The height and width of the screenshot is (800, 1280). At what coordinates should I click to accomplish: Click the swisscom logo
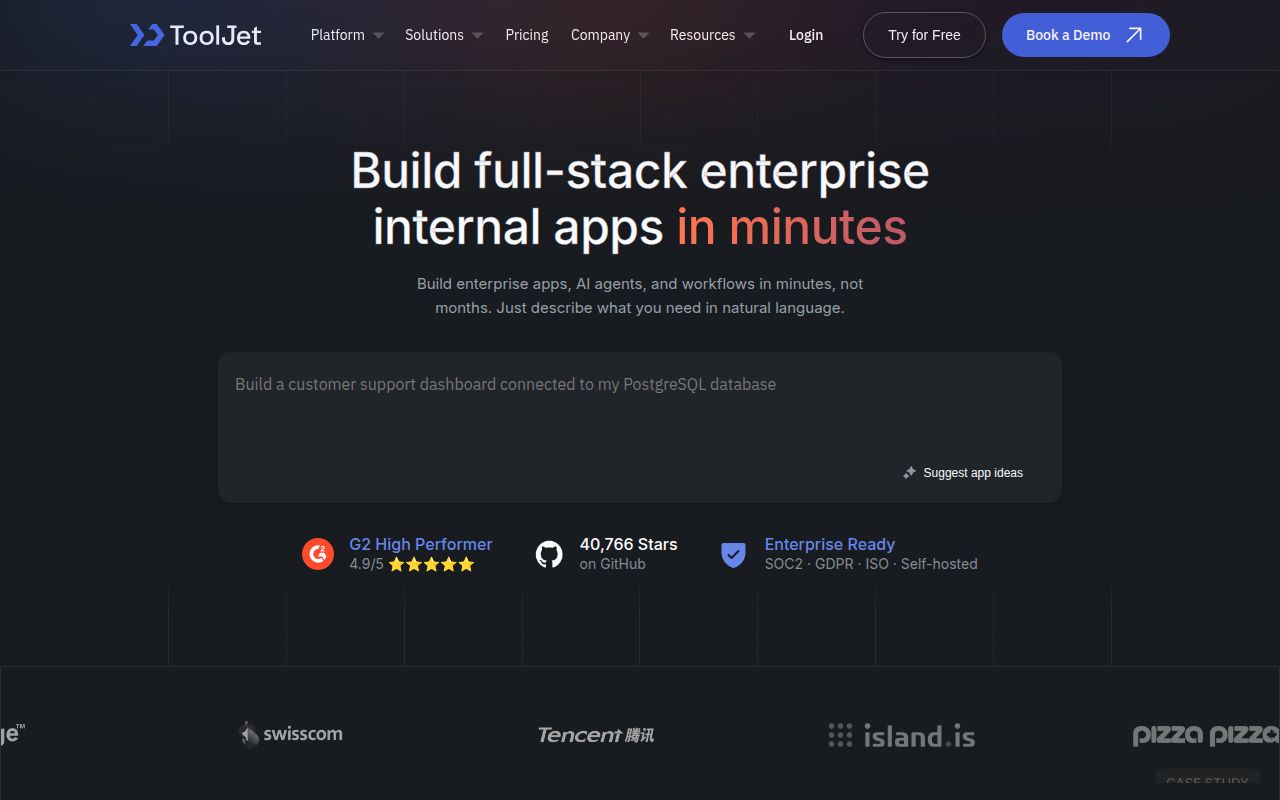(x=291, y=734)
